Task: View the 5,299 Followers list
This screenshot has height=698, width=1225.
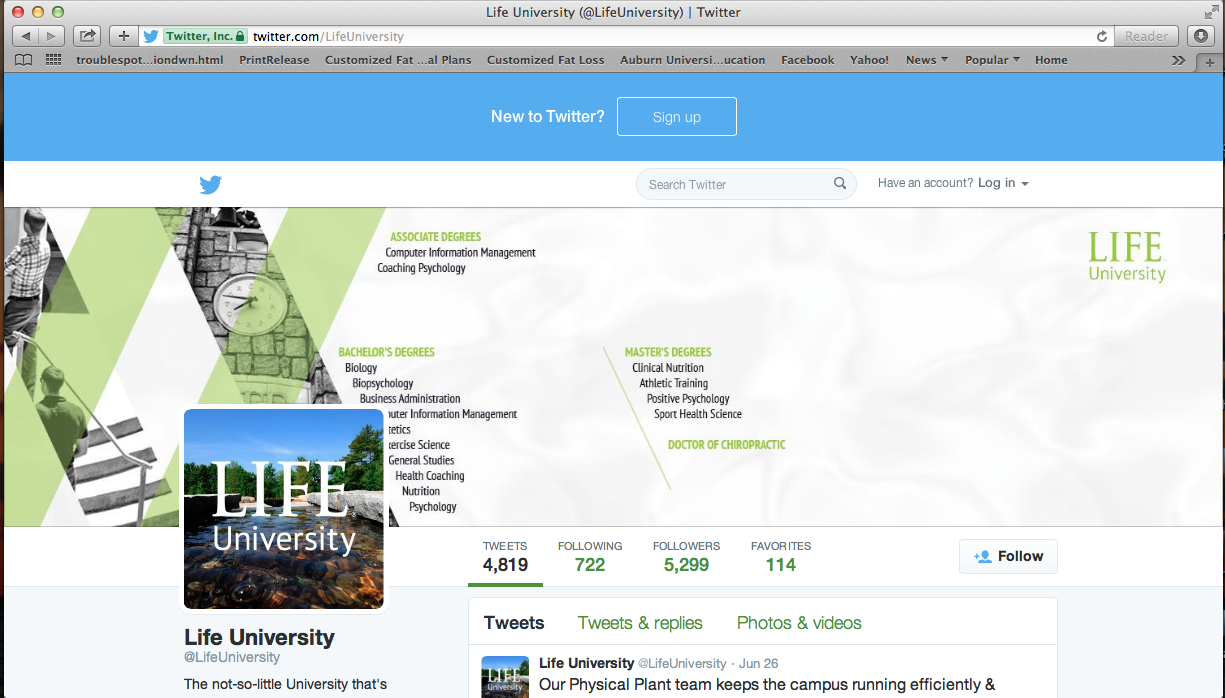Action: [x=686, y=556]
